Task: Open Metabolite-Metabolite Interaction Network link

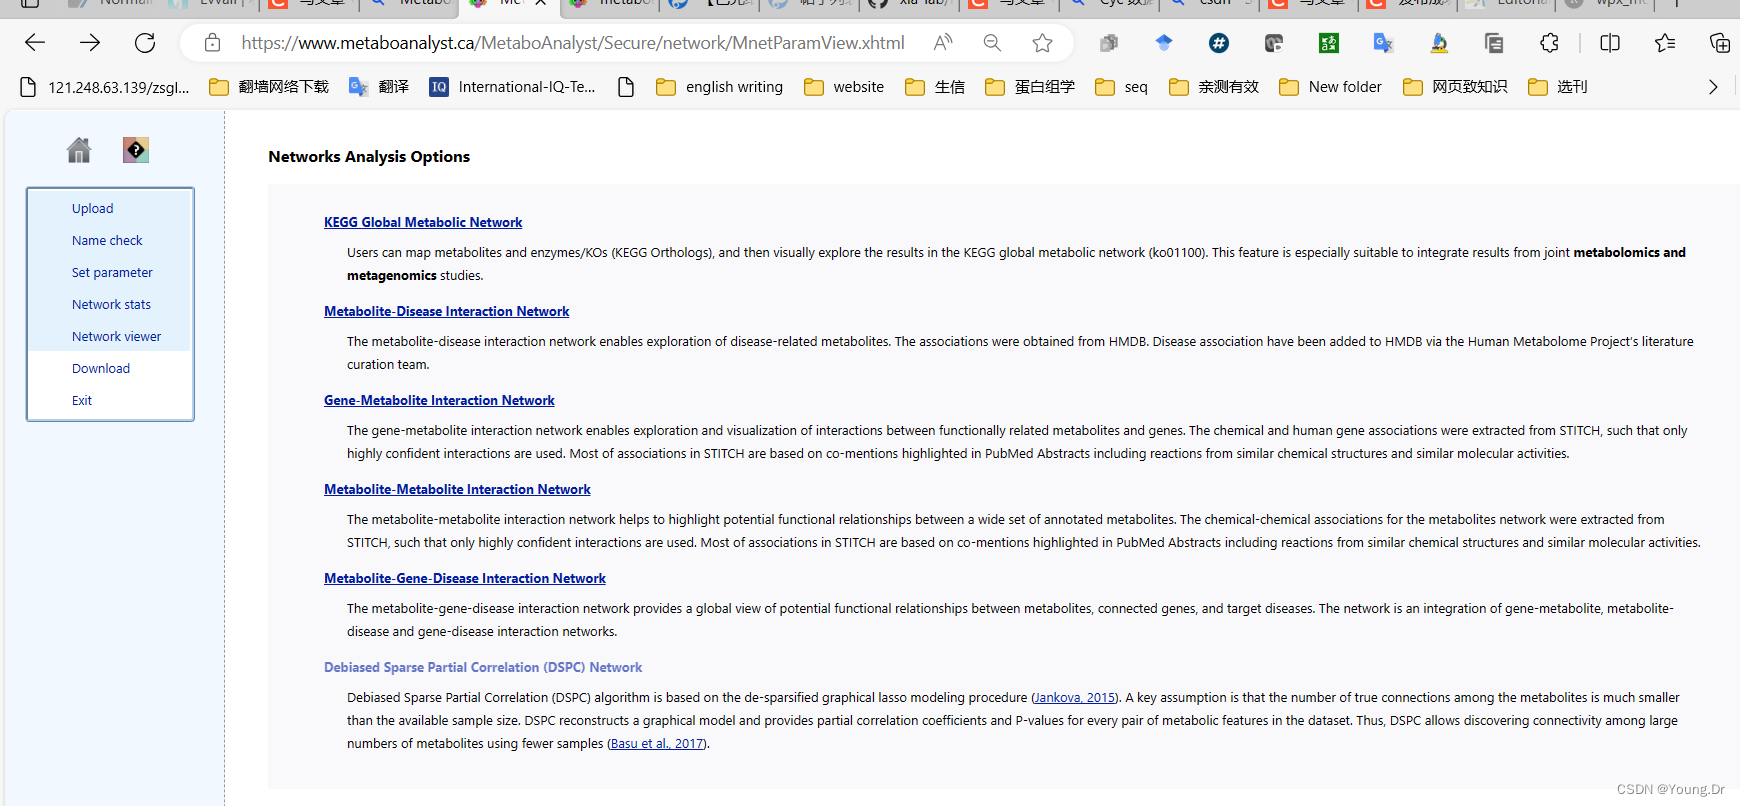Action: (x=457, y=489)
